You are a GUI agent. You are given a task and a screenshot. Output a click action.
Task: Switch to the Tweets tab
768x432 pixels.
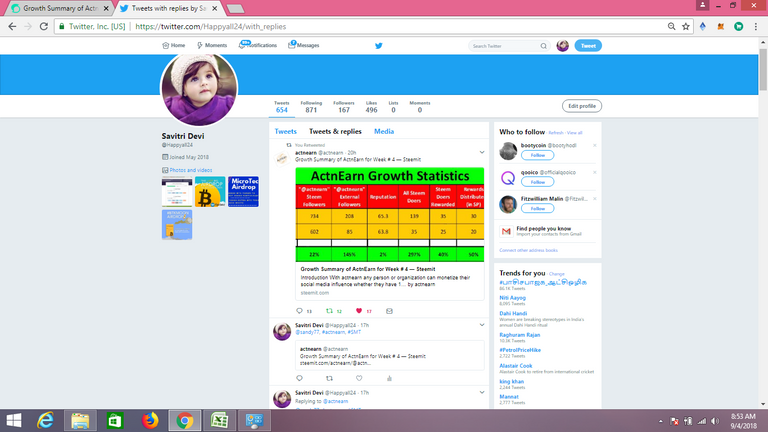286,131
